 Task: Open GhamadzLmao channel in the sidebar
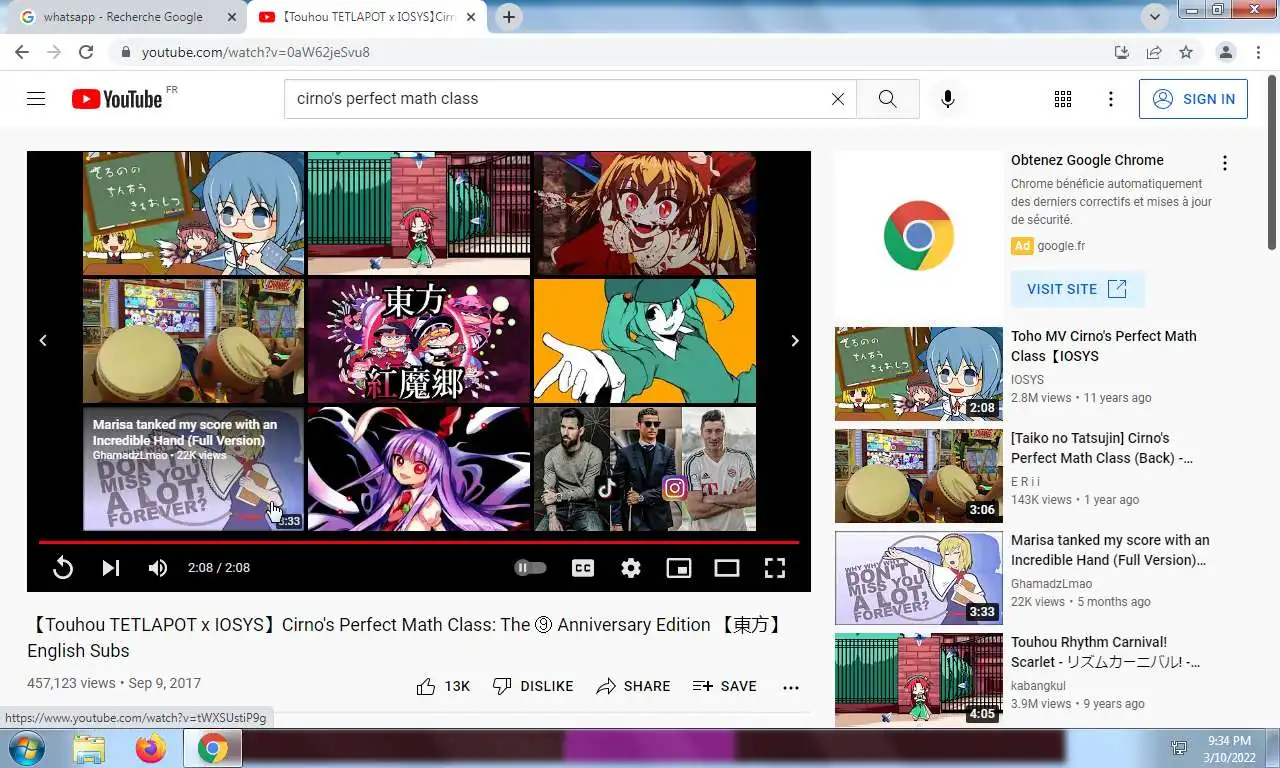coord(1051,584)
